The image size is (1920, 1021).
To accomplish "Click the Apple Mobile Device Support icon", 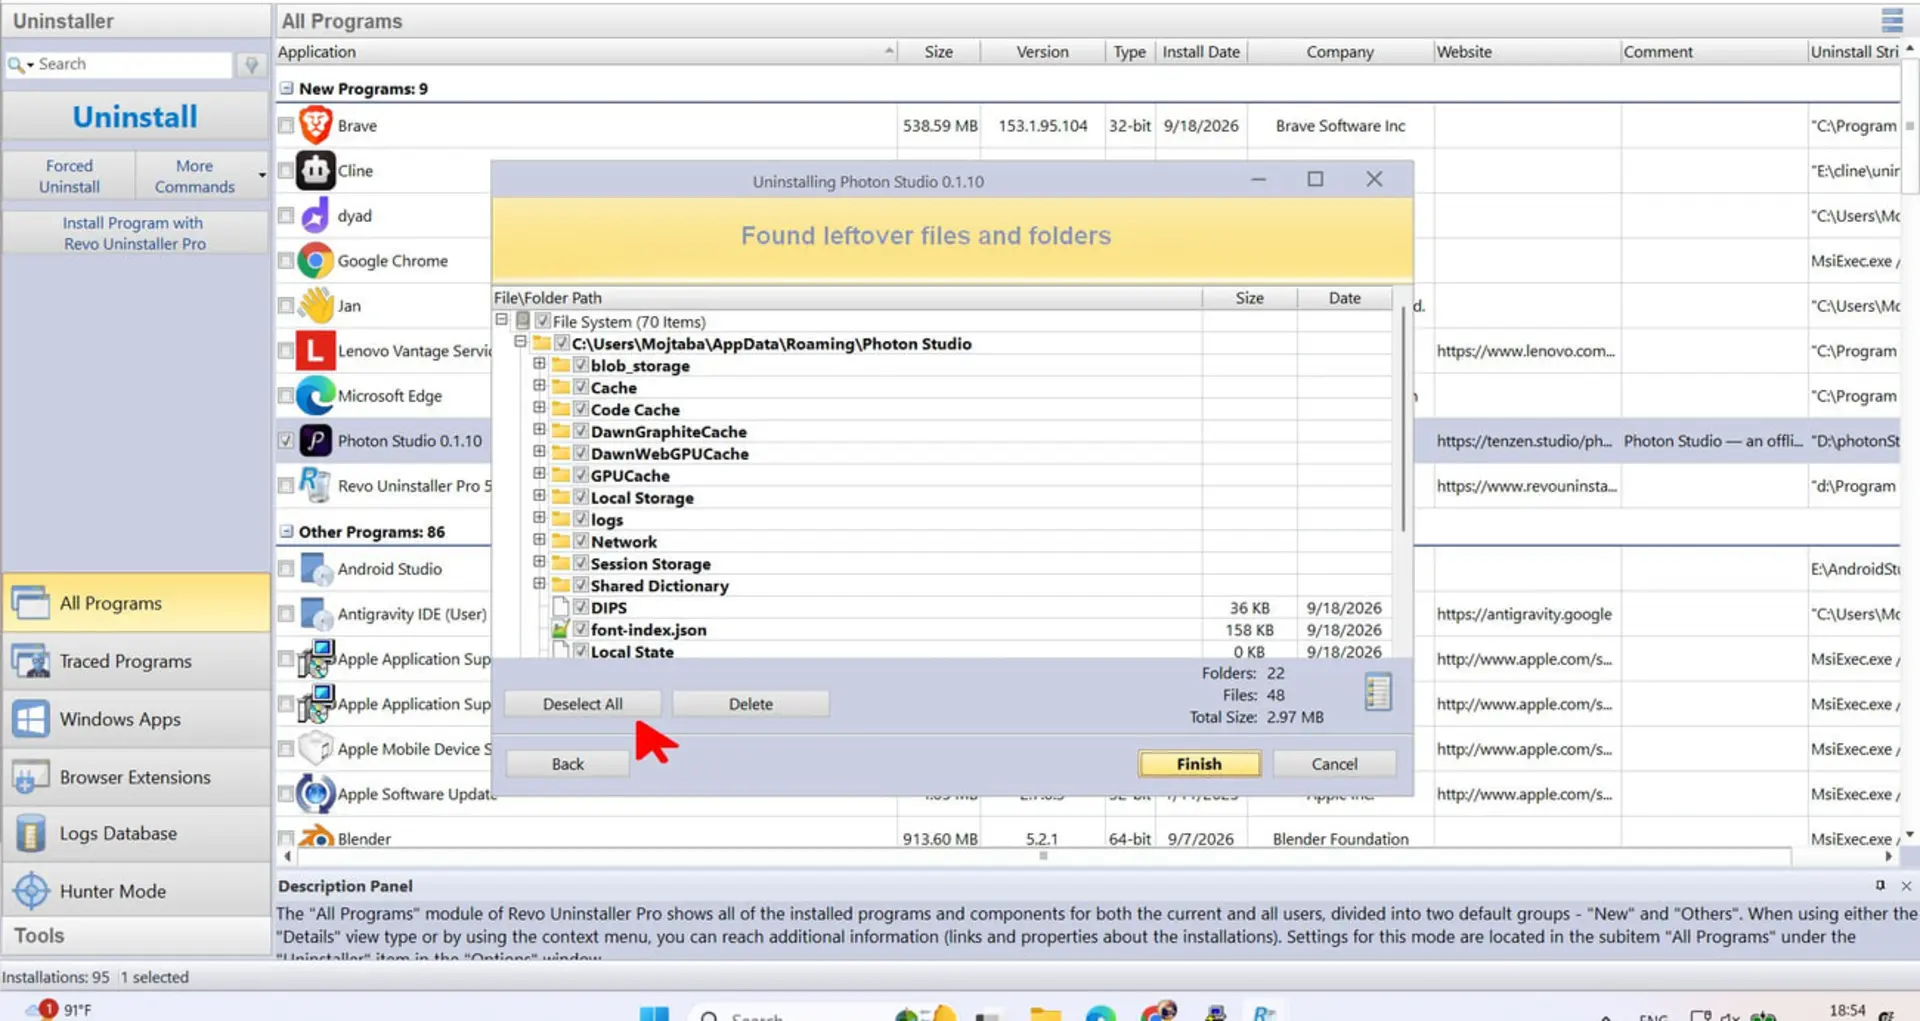I will pos(315,749).
